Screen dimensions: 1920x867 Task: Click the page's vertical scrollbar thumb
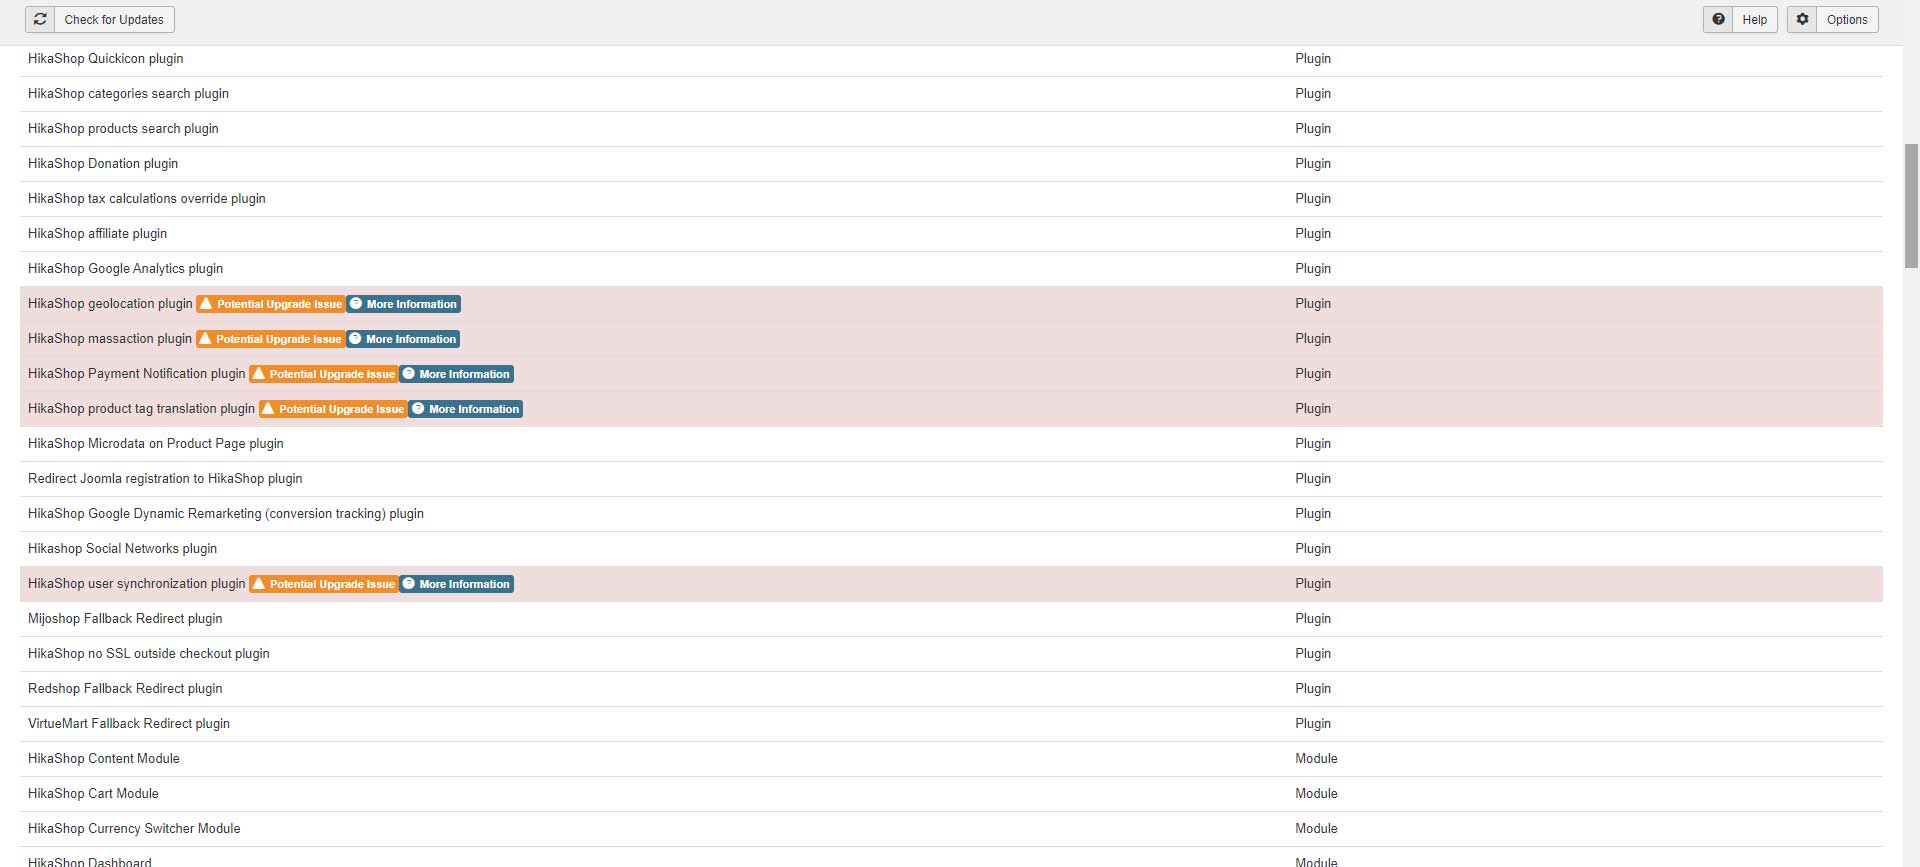coord(1911,206)
